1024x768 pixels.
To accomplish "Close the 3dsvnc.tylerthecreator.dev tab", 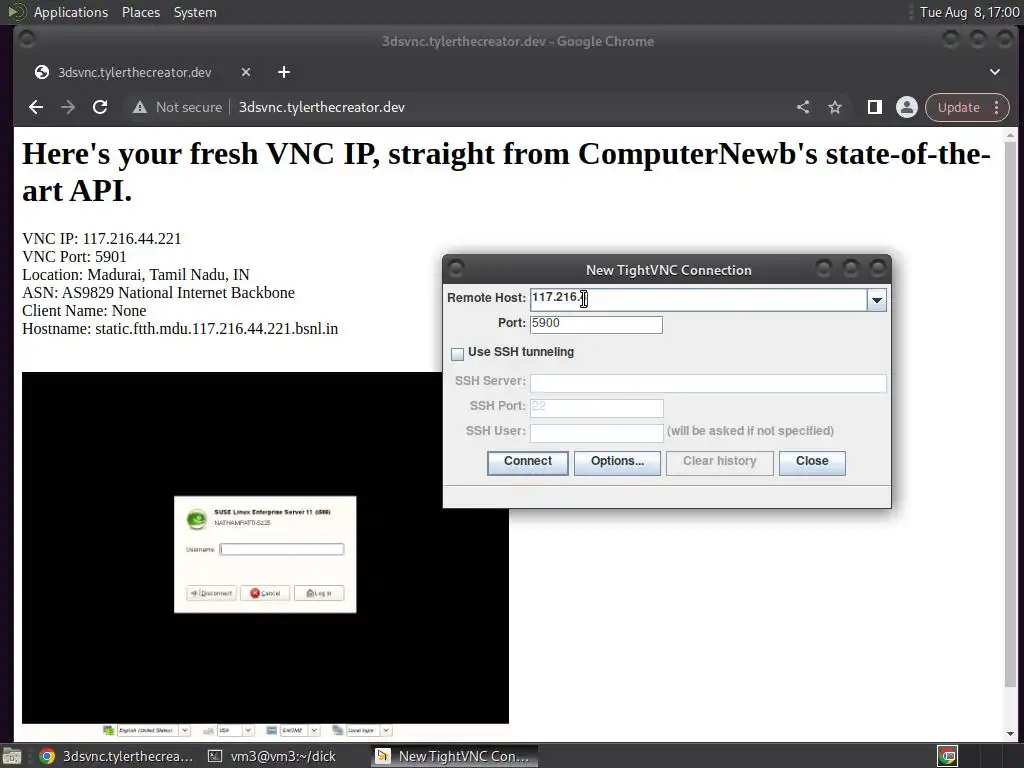I will click(x=246, y=72).
